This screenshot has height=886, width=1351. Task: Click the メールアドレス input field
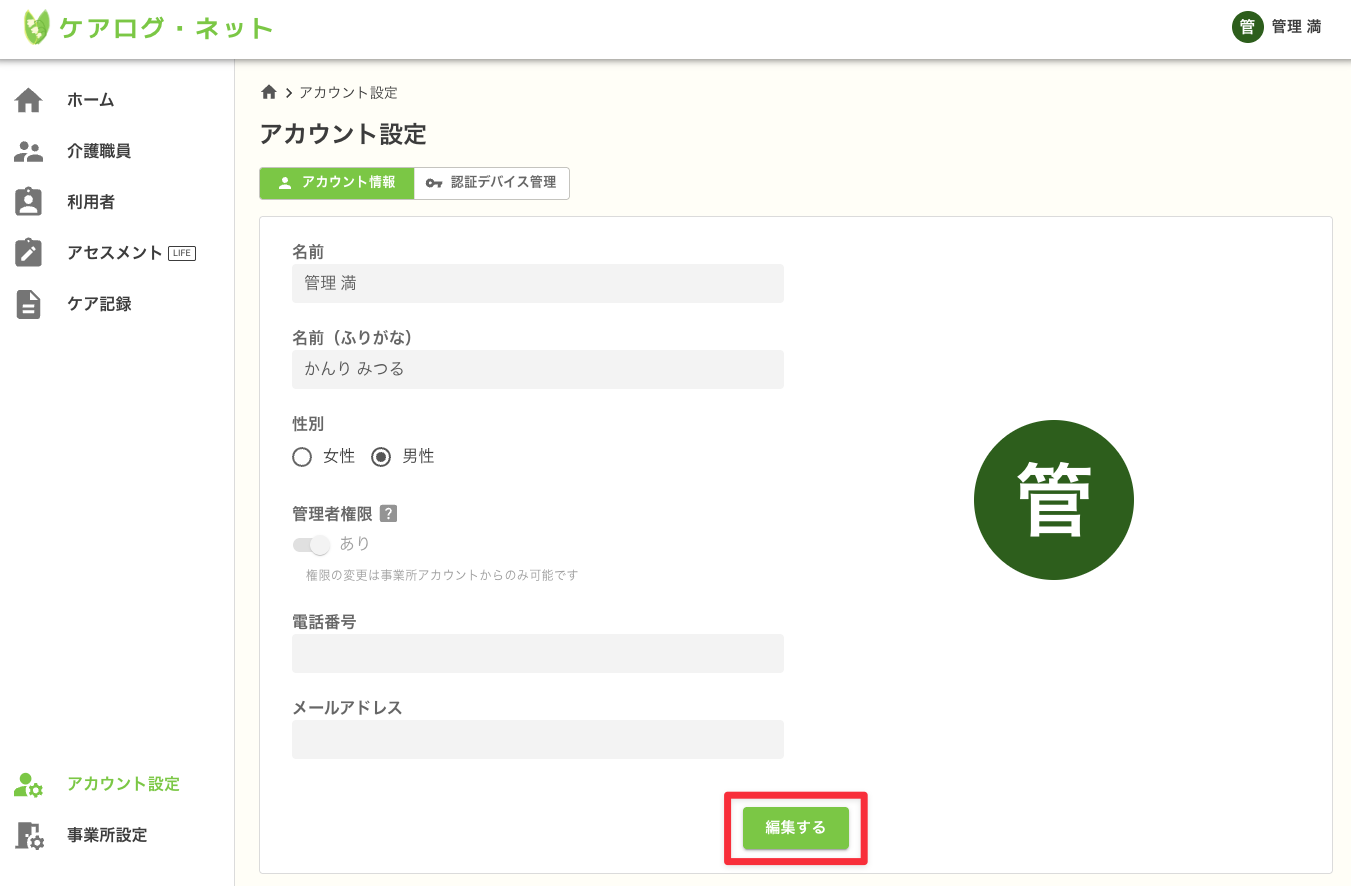point(537,739)
